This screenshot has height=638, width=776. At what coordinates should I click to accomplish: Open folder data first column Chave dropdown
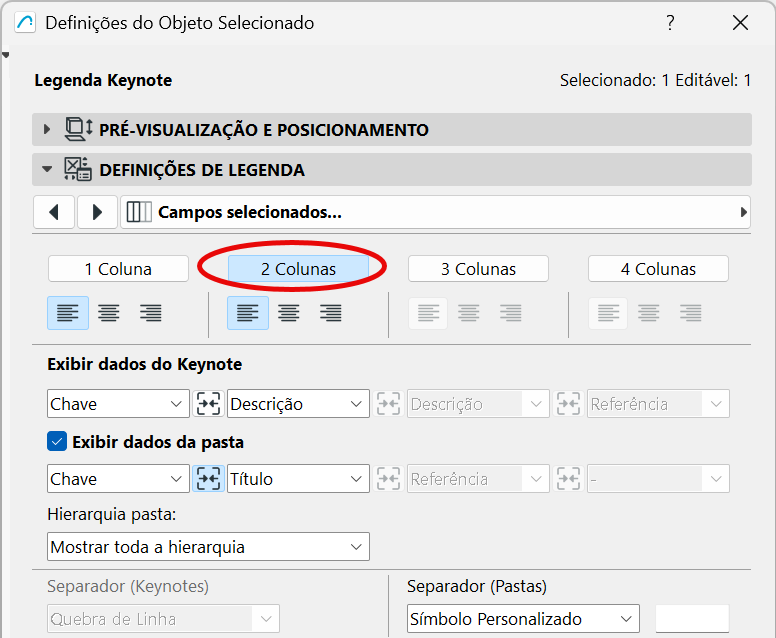tap(118, 479)
